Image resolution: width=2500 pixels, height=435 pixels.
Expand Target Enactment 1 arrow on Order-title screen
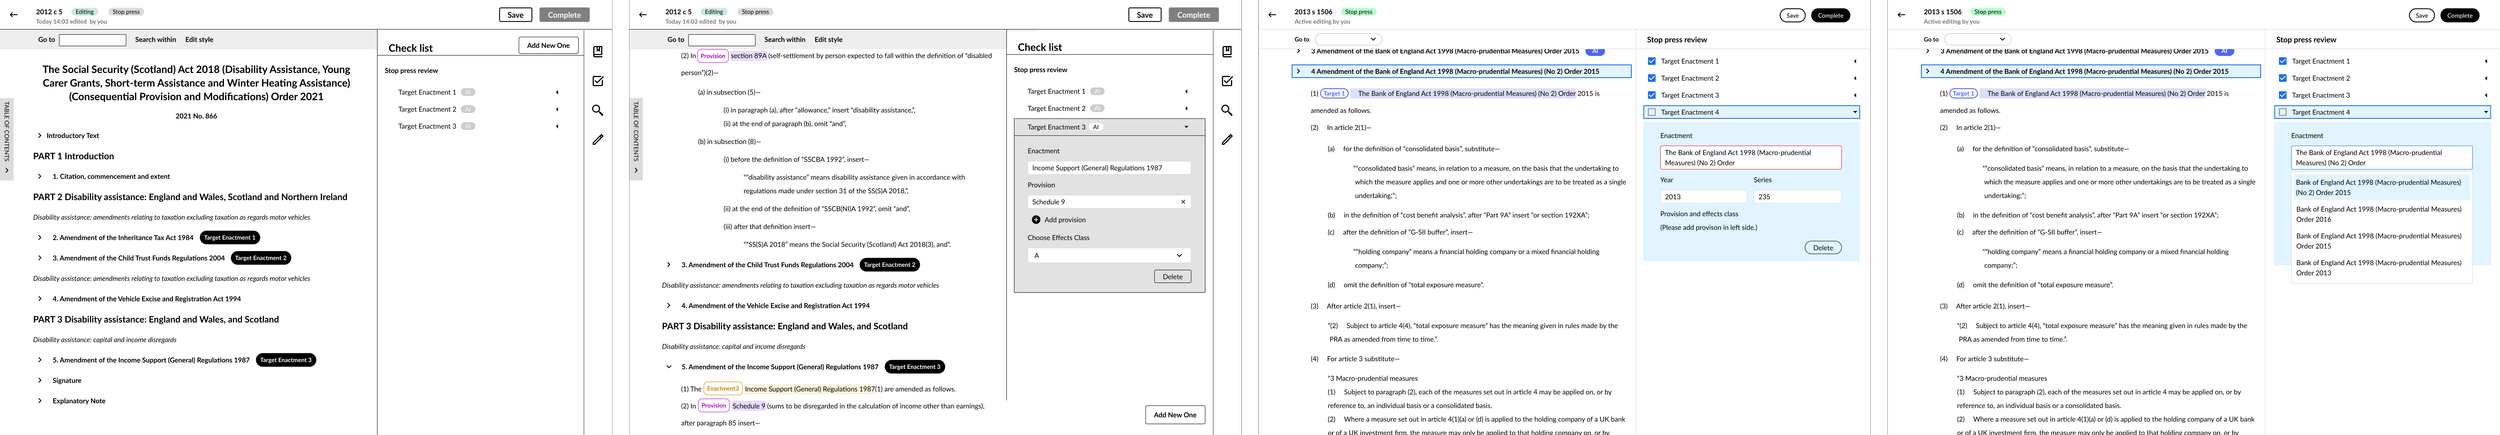(557, 92)
